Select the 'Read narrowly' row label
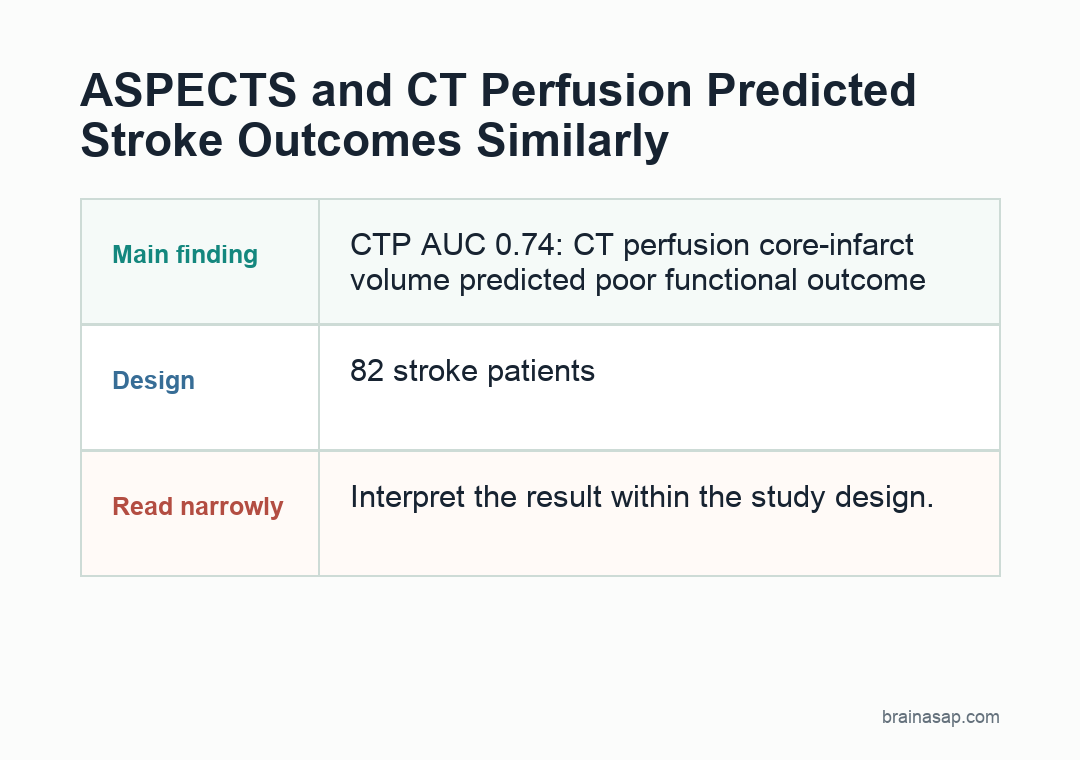Image resolution: width=1080 pixels, height=760 pixels. (198, 506)
